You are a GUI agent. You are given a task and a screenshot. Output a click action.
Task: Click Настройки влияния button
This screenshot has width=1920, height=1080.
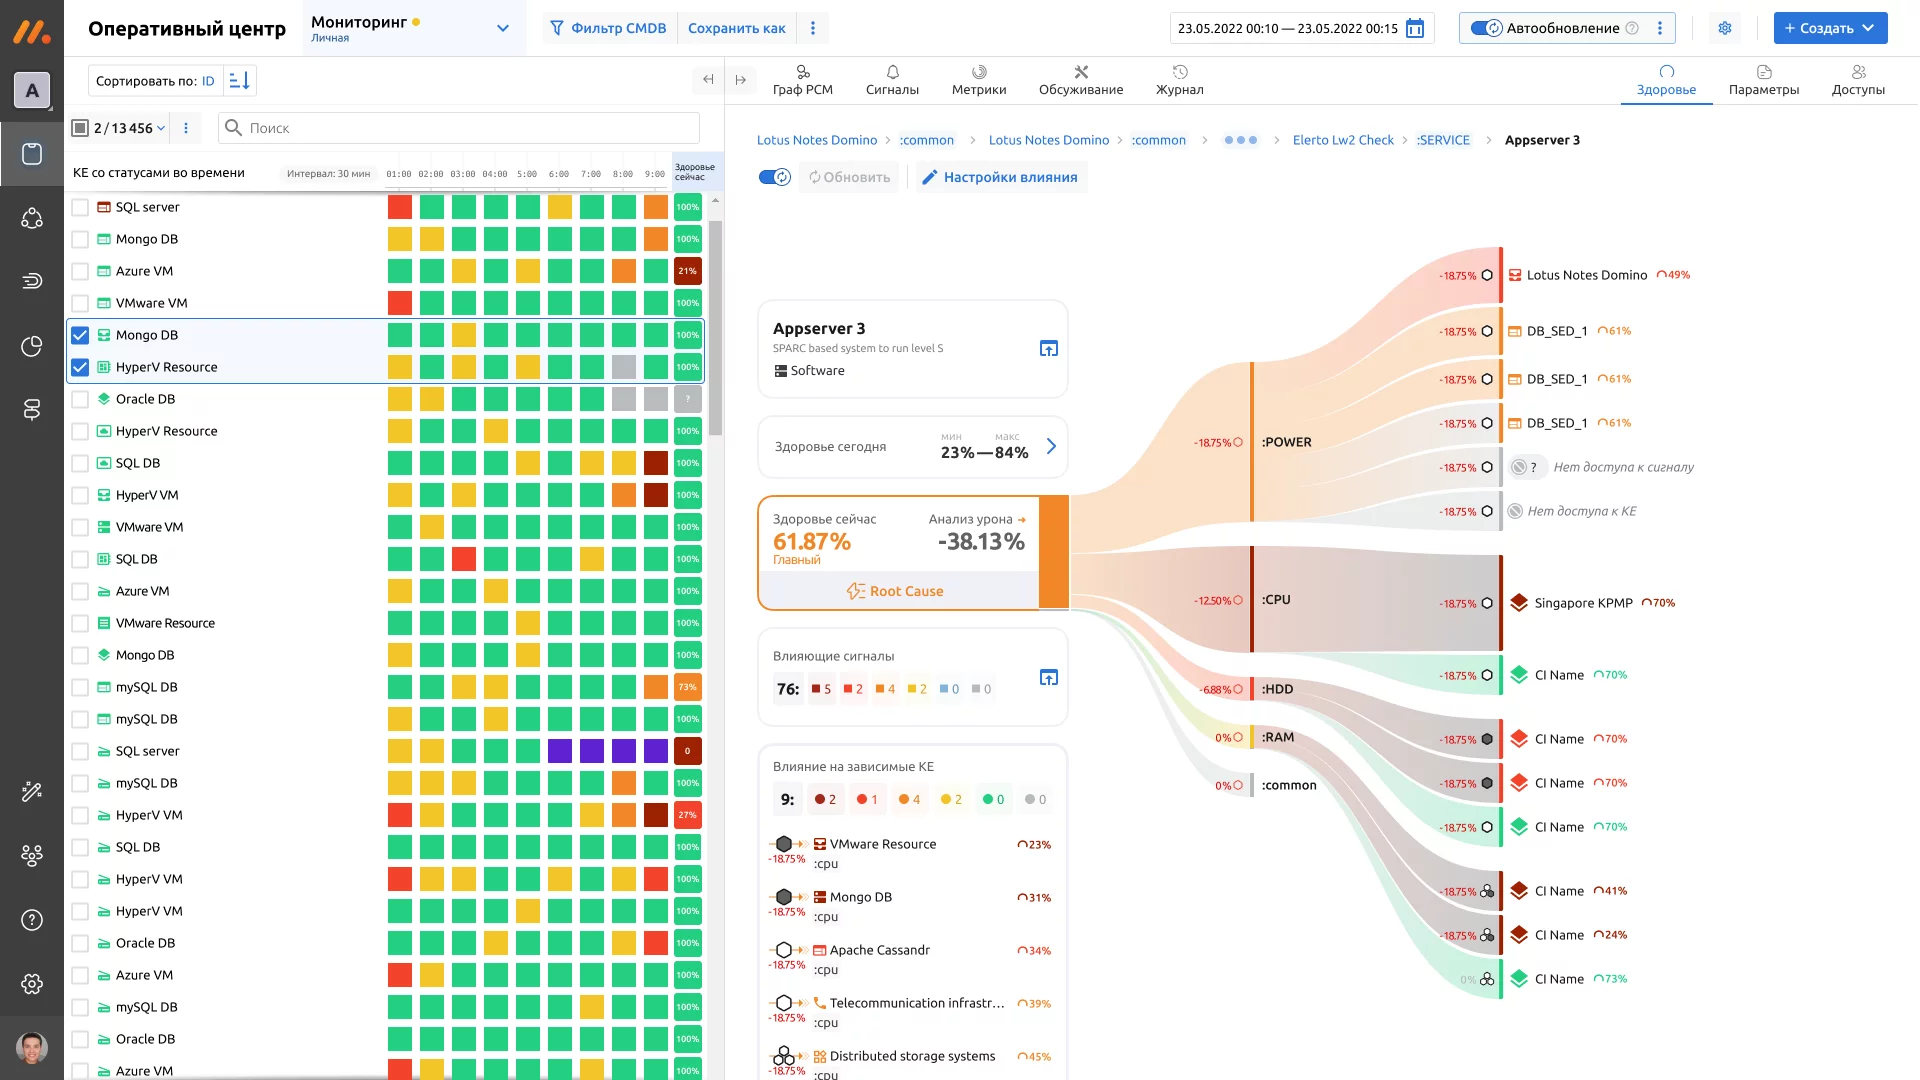pos(1000,177)
